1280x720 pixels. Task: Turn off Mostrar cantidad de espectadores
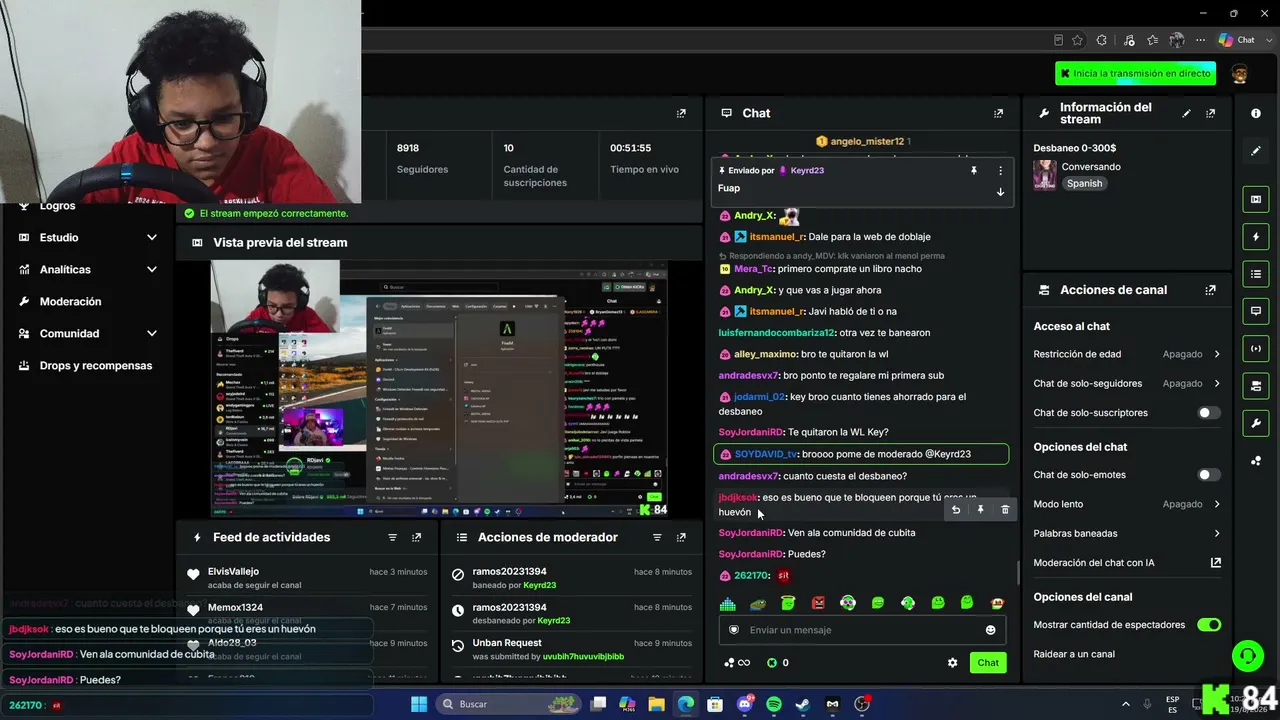tap(1209, 625)
